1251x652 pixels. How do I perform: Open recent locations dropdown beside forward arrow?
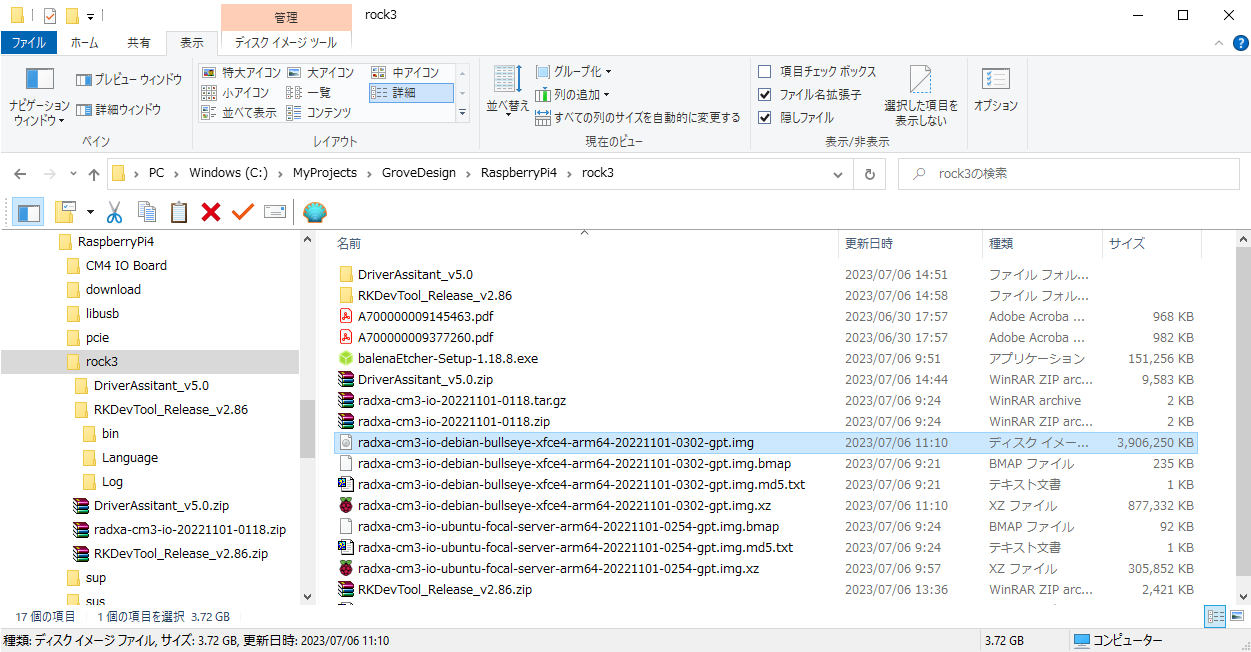(x=72, y=174)
